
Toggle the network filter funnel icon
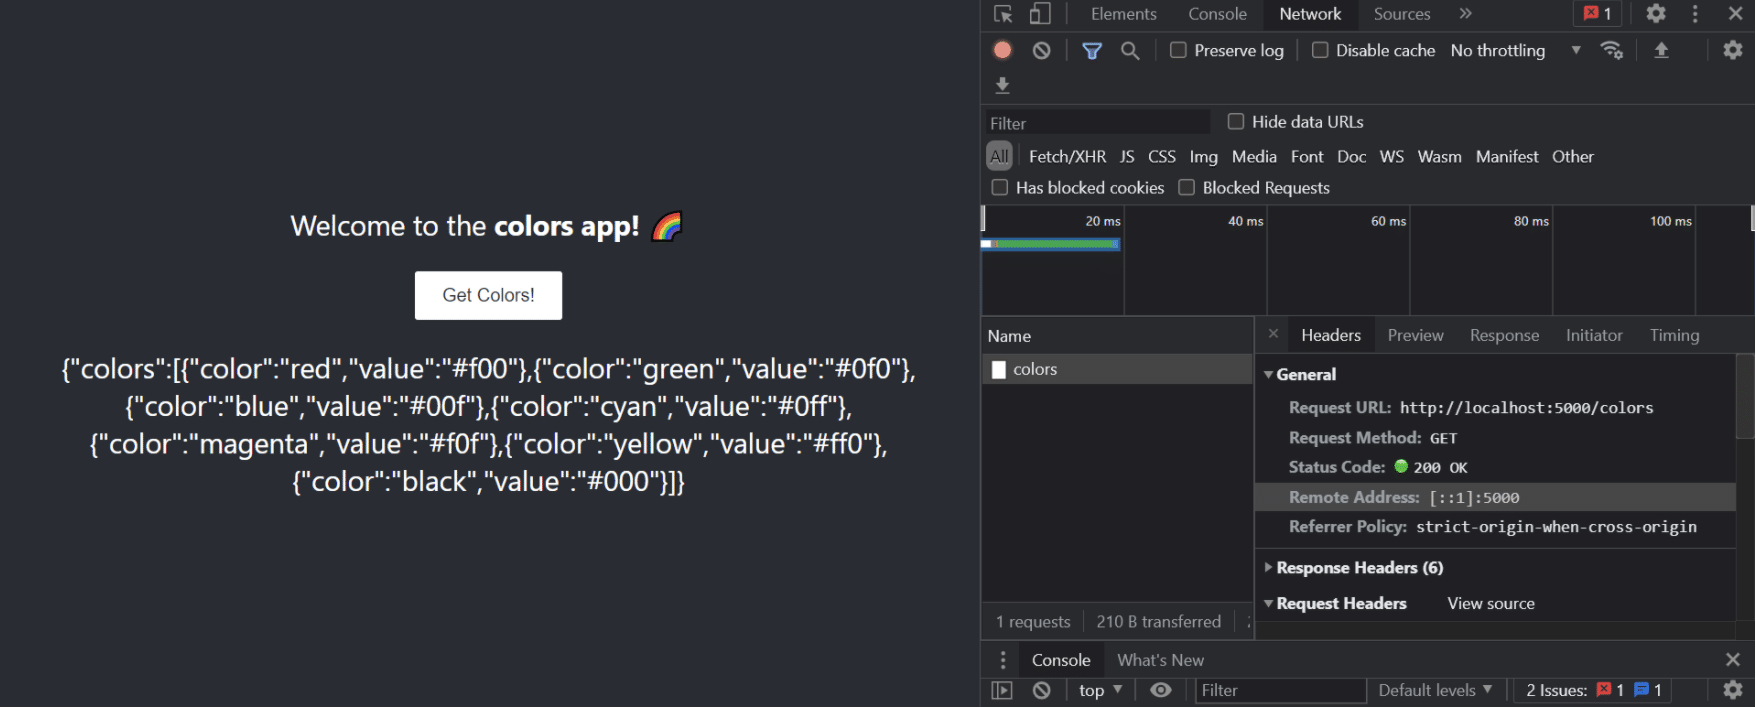[1092, 50]
